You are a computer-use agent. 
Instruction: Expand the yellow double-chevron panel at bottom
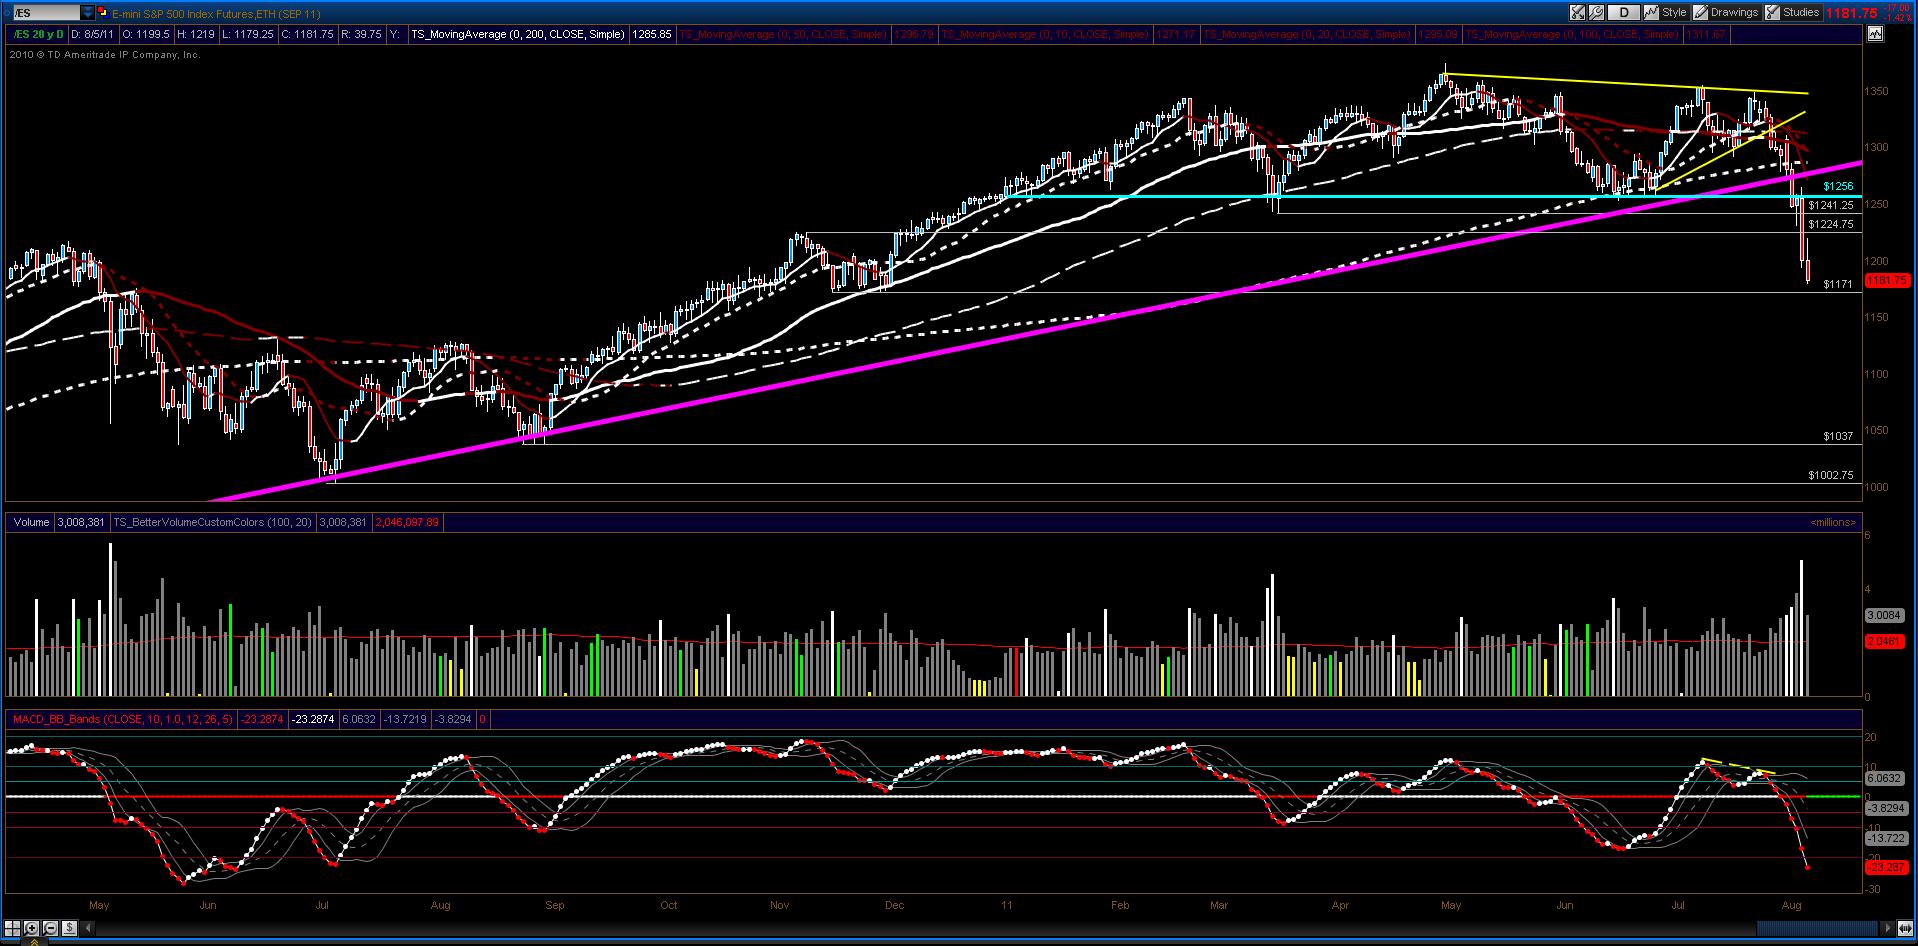point(36,941)
